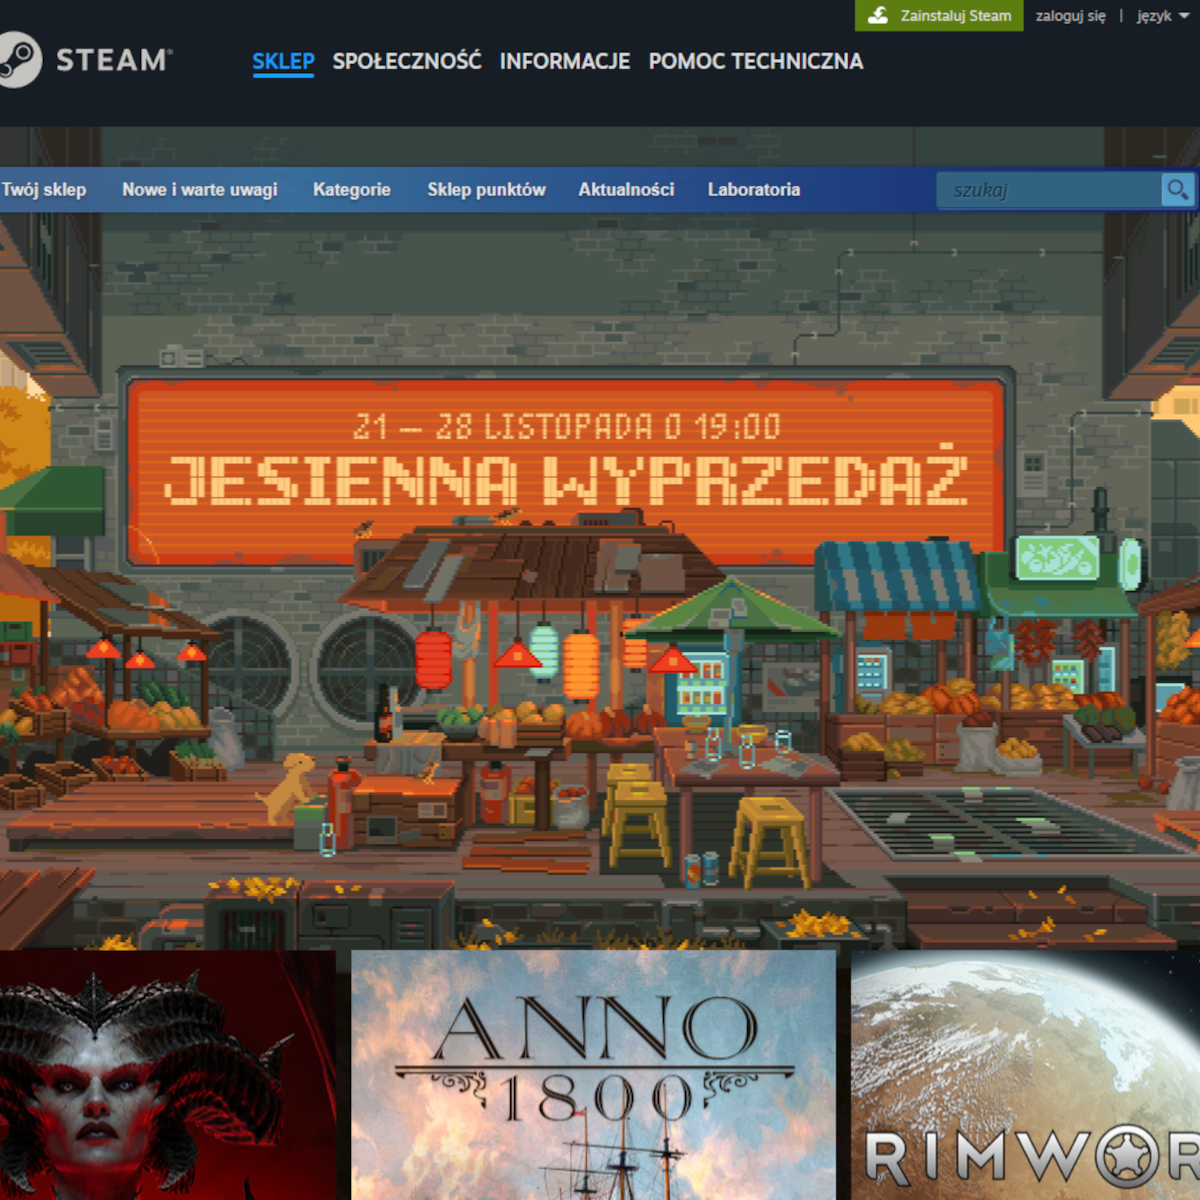Open the Nowe i warte uwagi dropdown
This screenshot has width=1200, height=1200.
[x=199, y=189]
